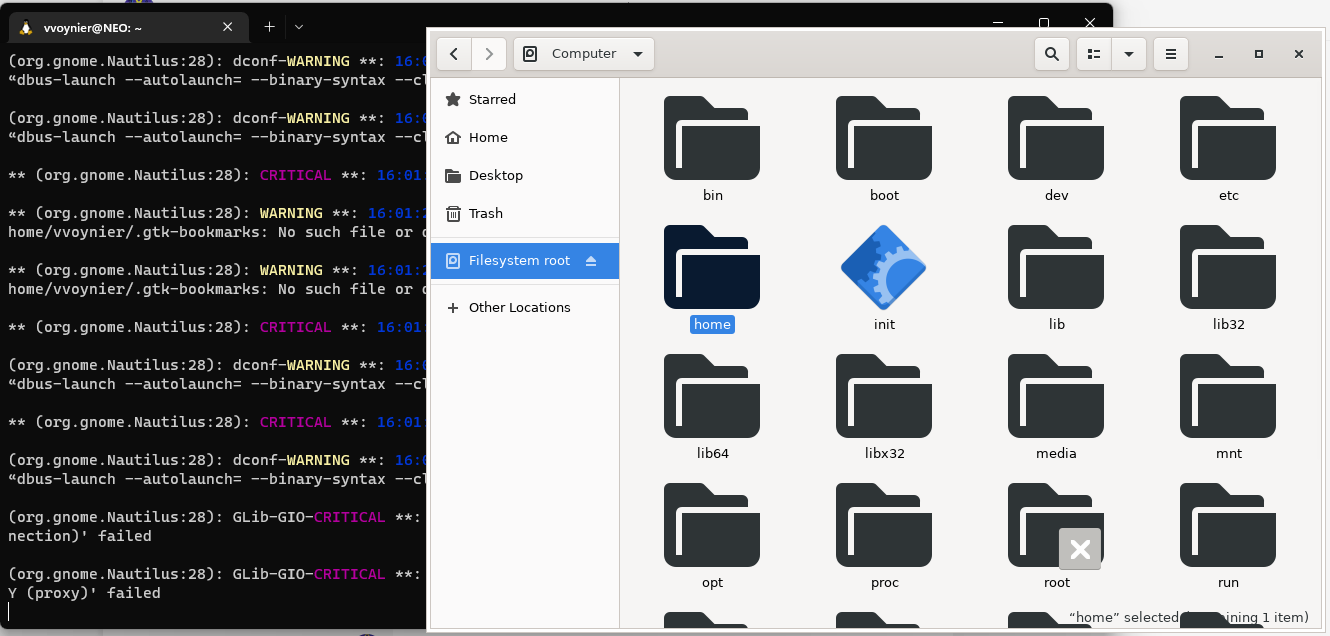Select the vvoynier@NEO terminal tab
Image resolution: width=1330 pixels, height=636 pixels.
point(120,27)
